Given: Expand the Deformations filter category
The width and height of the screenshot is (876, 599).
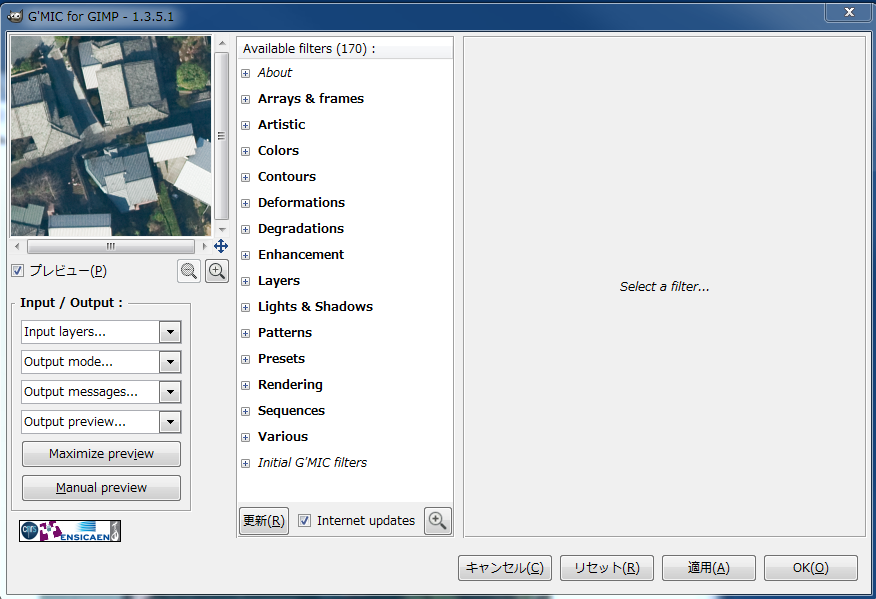Looking at the screenshot, I should pyautogui.click(x=245, y=203).
